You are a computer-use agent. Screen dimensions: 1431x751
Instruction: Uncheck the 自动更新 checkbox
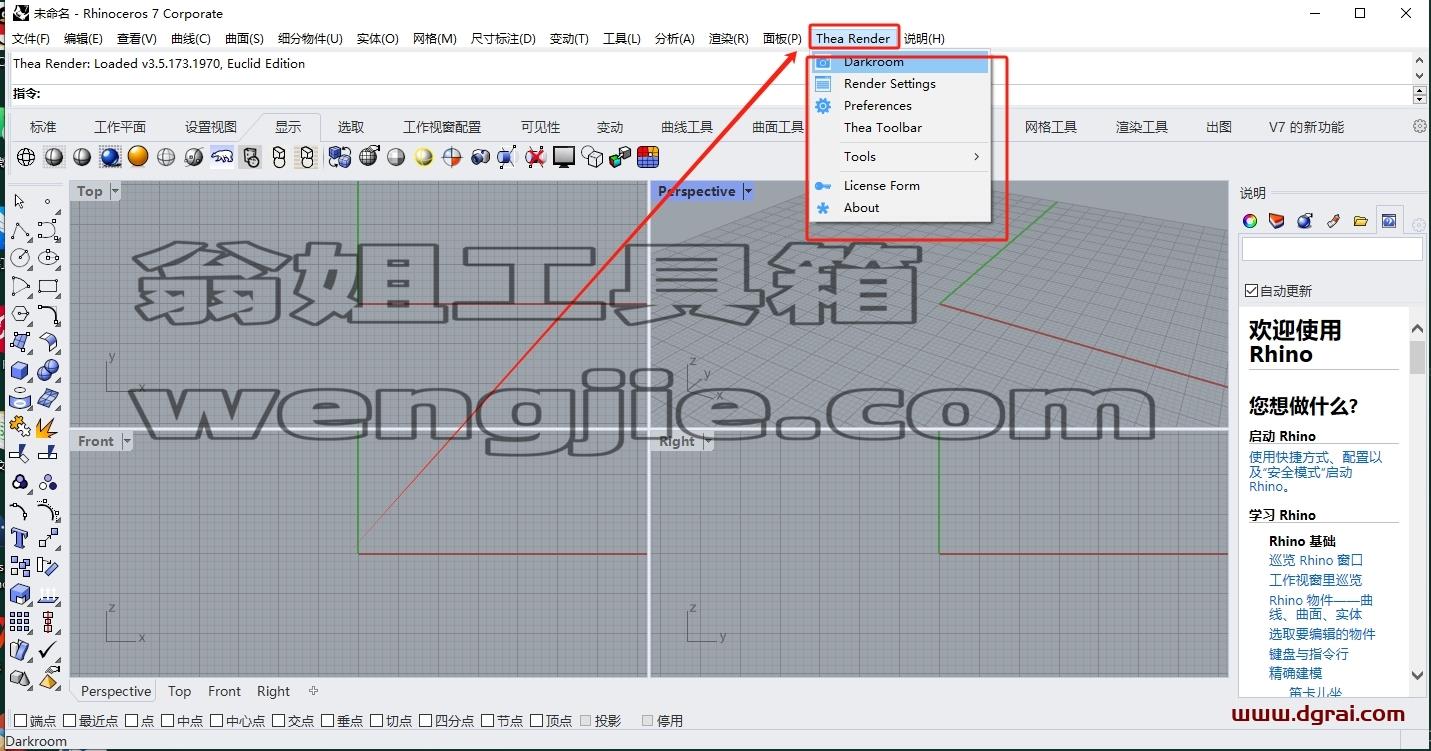point(1251,290)
